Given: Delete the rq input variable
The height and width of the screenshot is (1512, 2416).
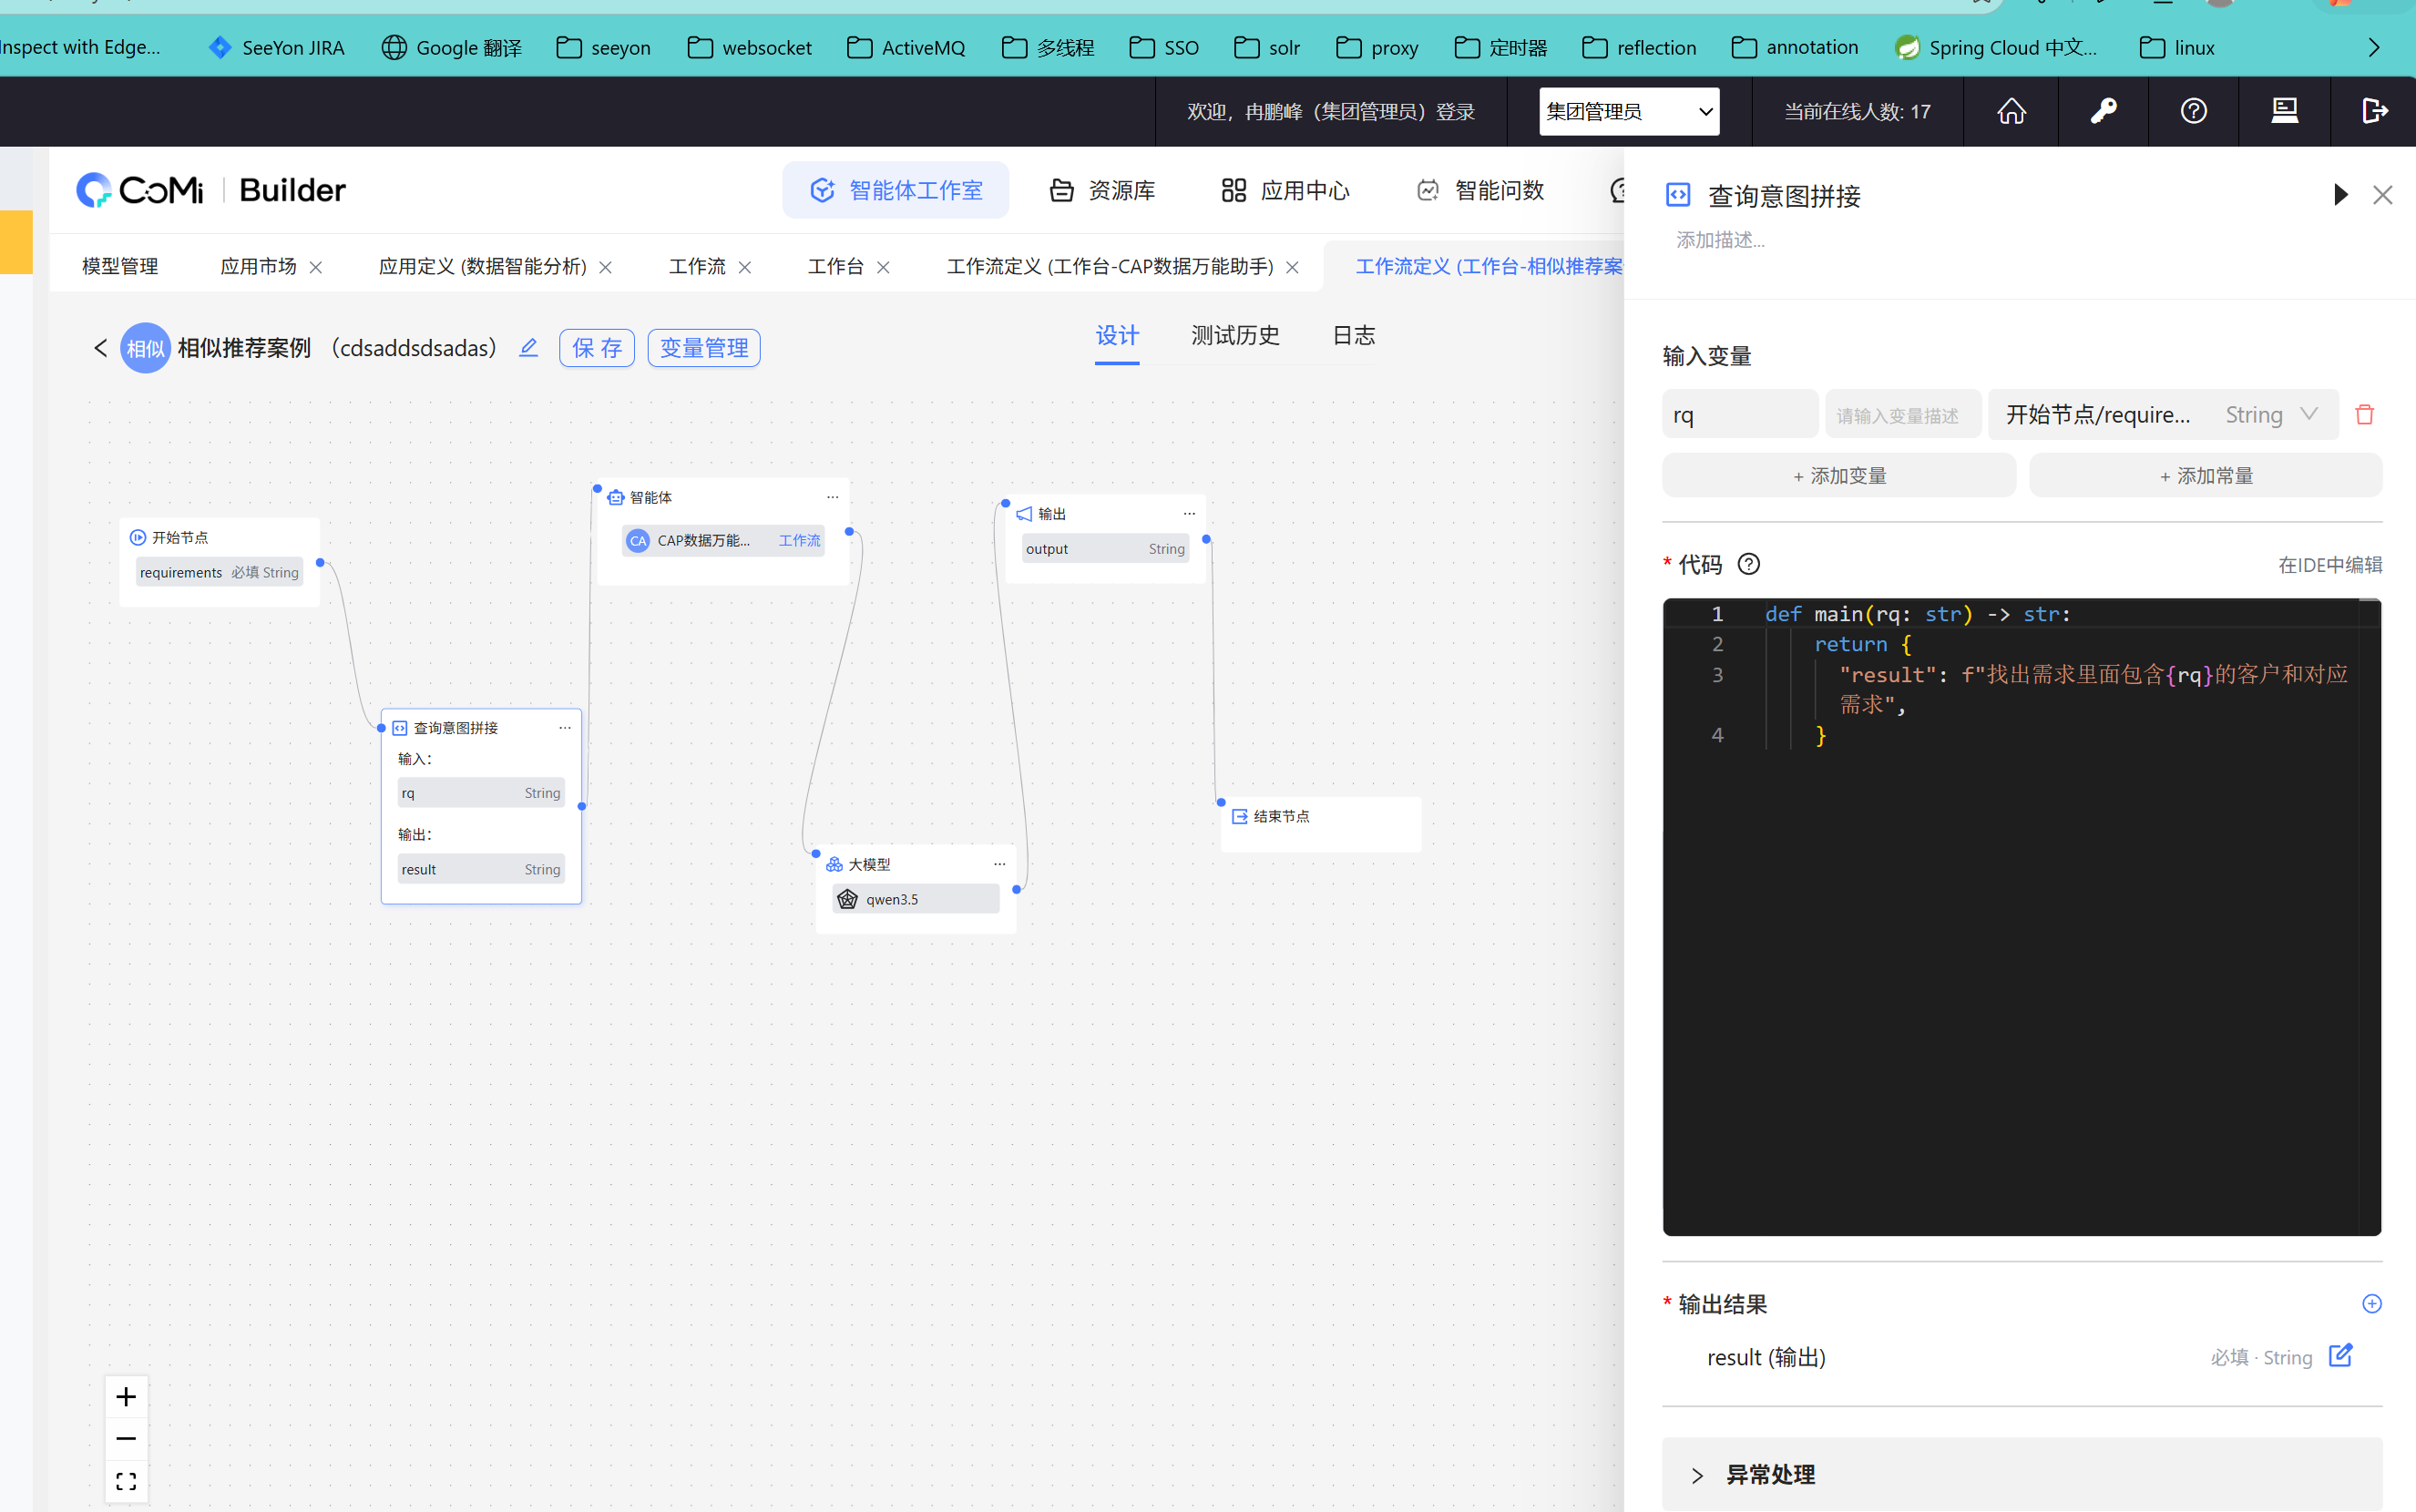Looking at the screenshot, I should [2364, 414].
